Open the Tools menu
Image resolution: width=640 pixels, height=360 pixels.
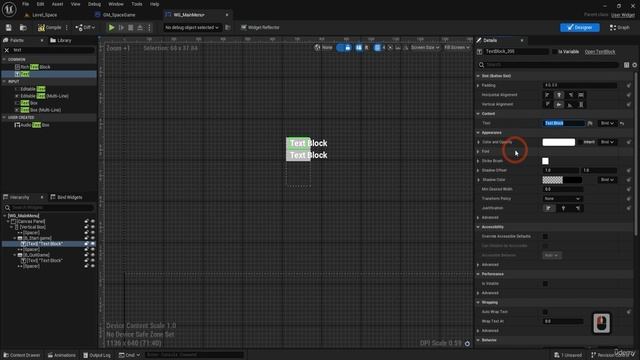pos(137,4)
